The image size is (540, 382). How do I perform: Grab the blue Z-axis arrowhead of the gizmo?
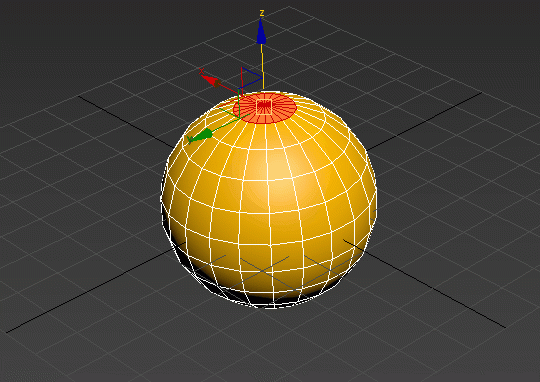coord(261,32)
